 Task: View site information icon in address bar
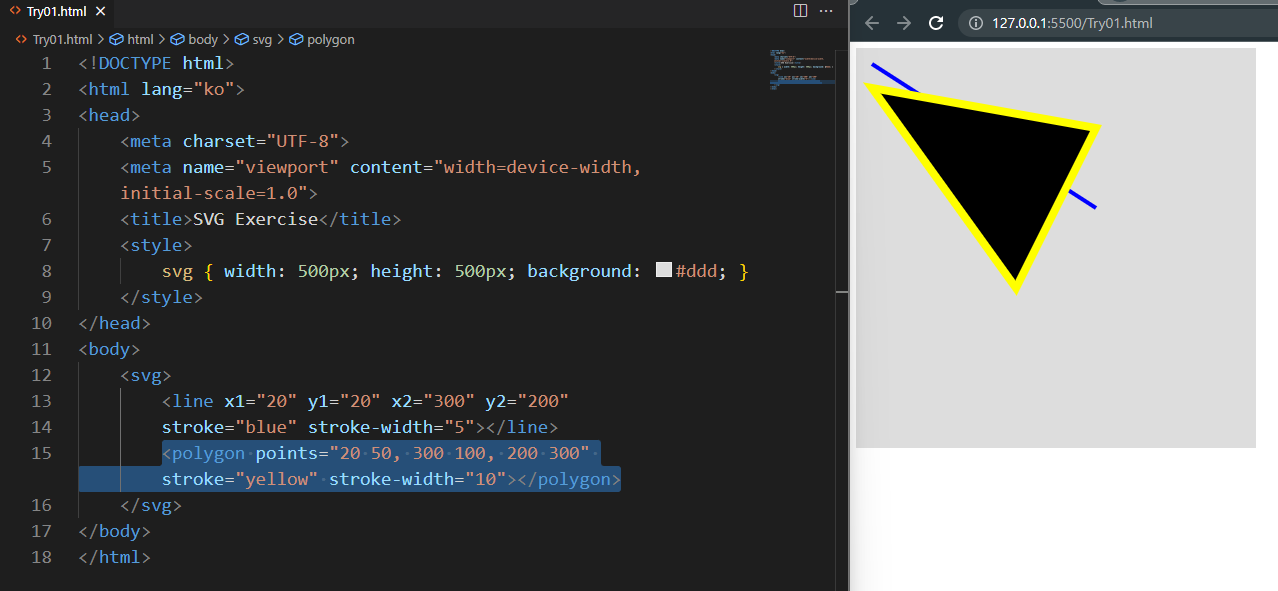pos(976,23)
